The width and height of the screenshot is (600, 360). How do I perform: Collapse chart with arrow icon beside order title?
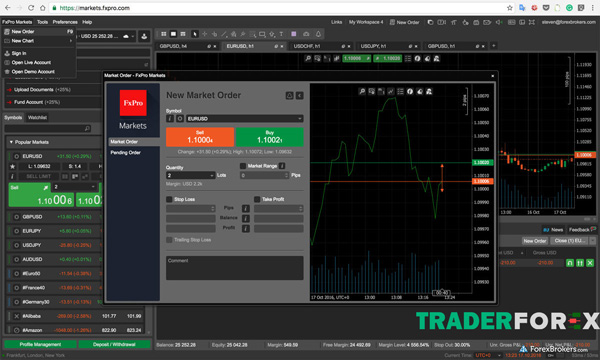tap(300, 95)
